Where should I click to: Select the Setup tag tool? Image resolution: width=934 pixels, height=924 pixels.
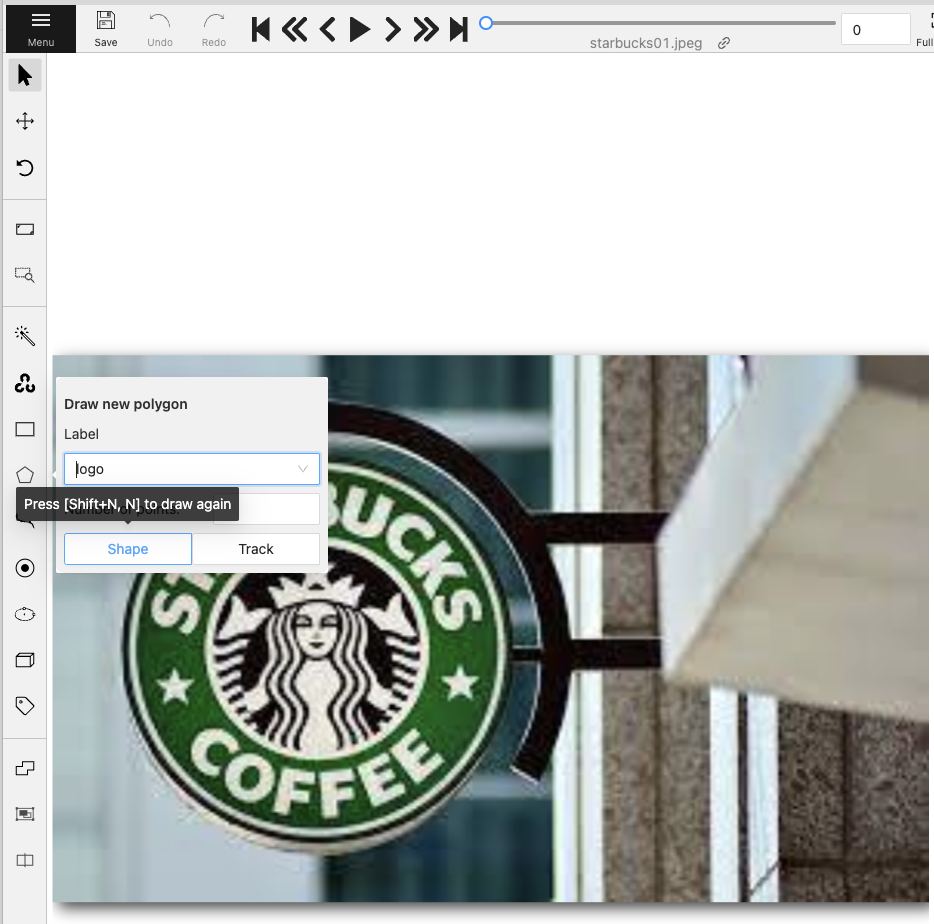25,706
